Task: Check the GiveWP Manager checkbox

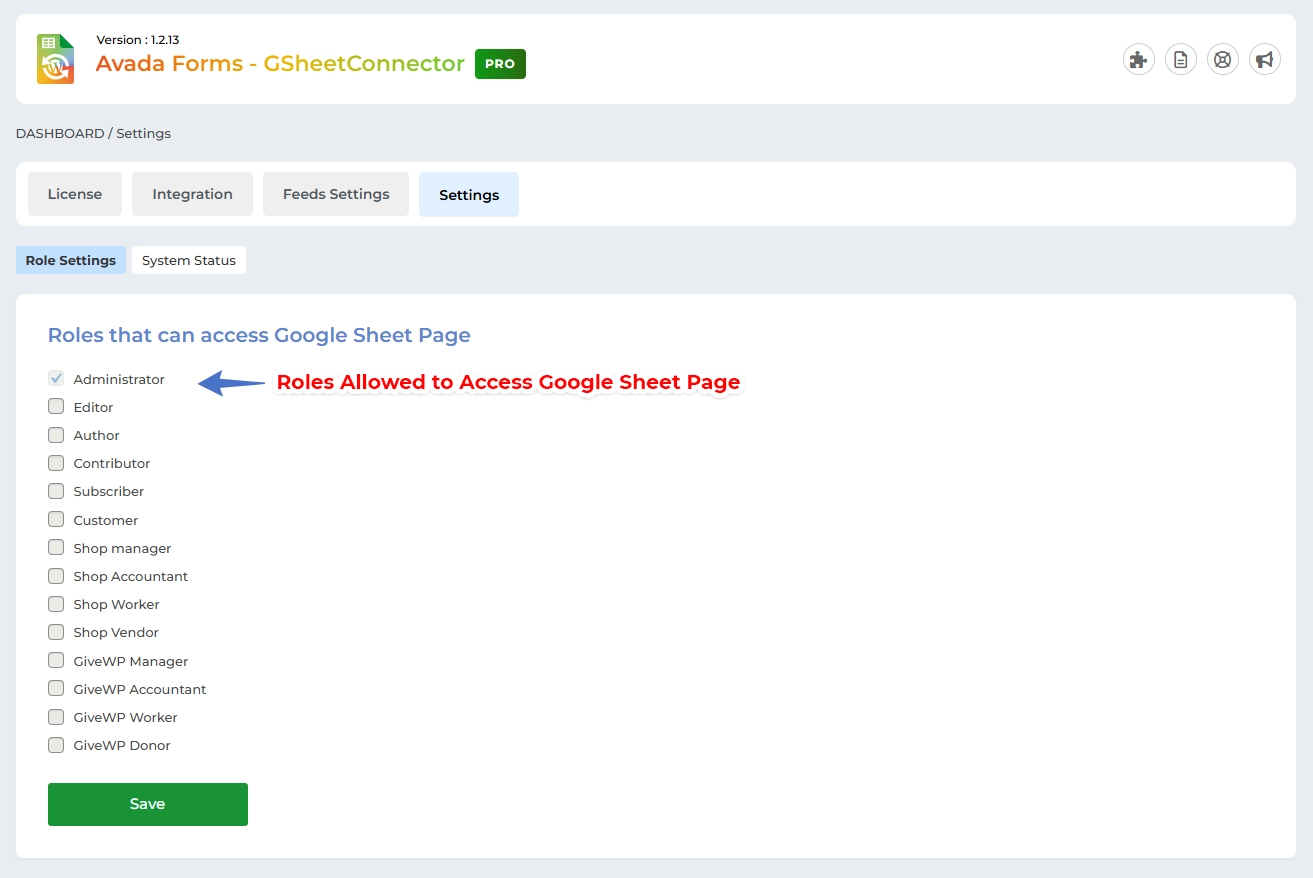Action: (x=56, y=661)
